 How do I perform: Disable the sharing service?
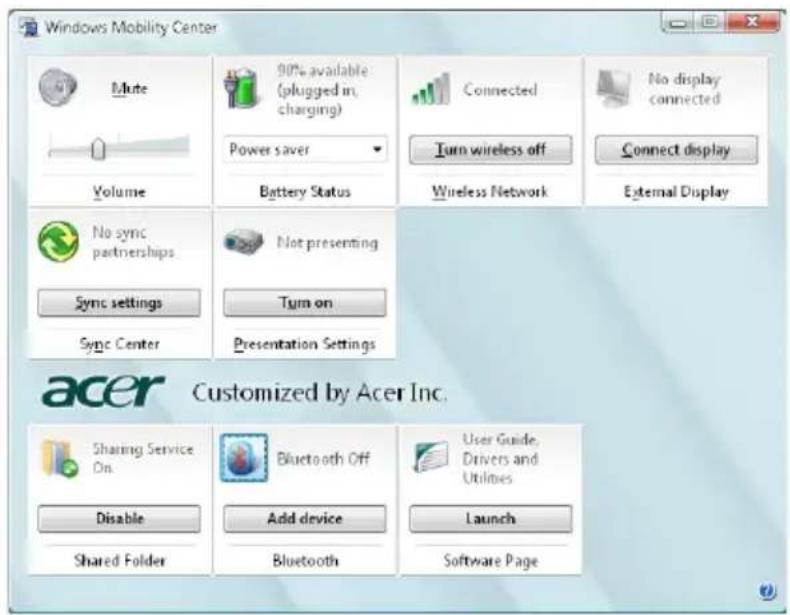119,518
